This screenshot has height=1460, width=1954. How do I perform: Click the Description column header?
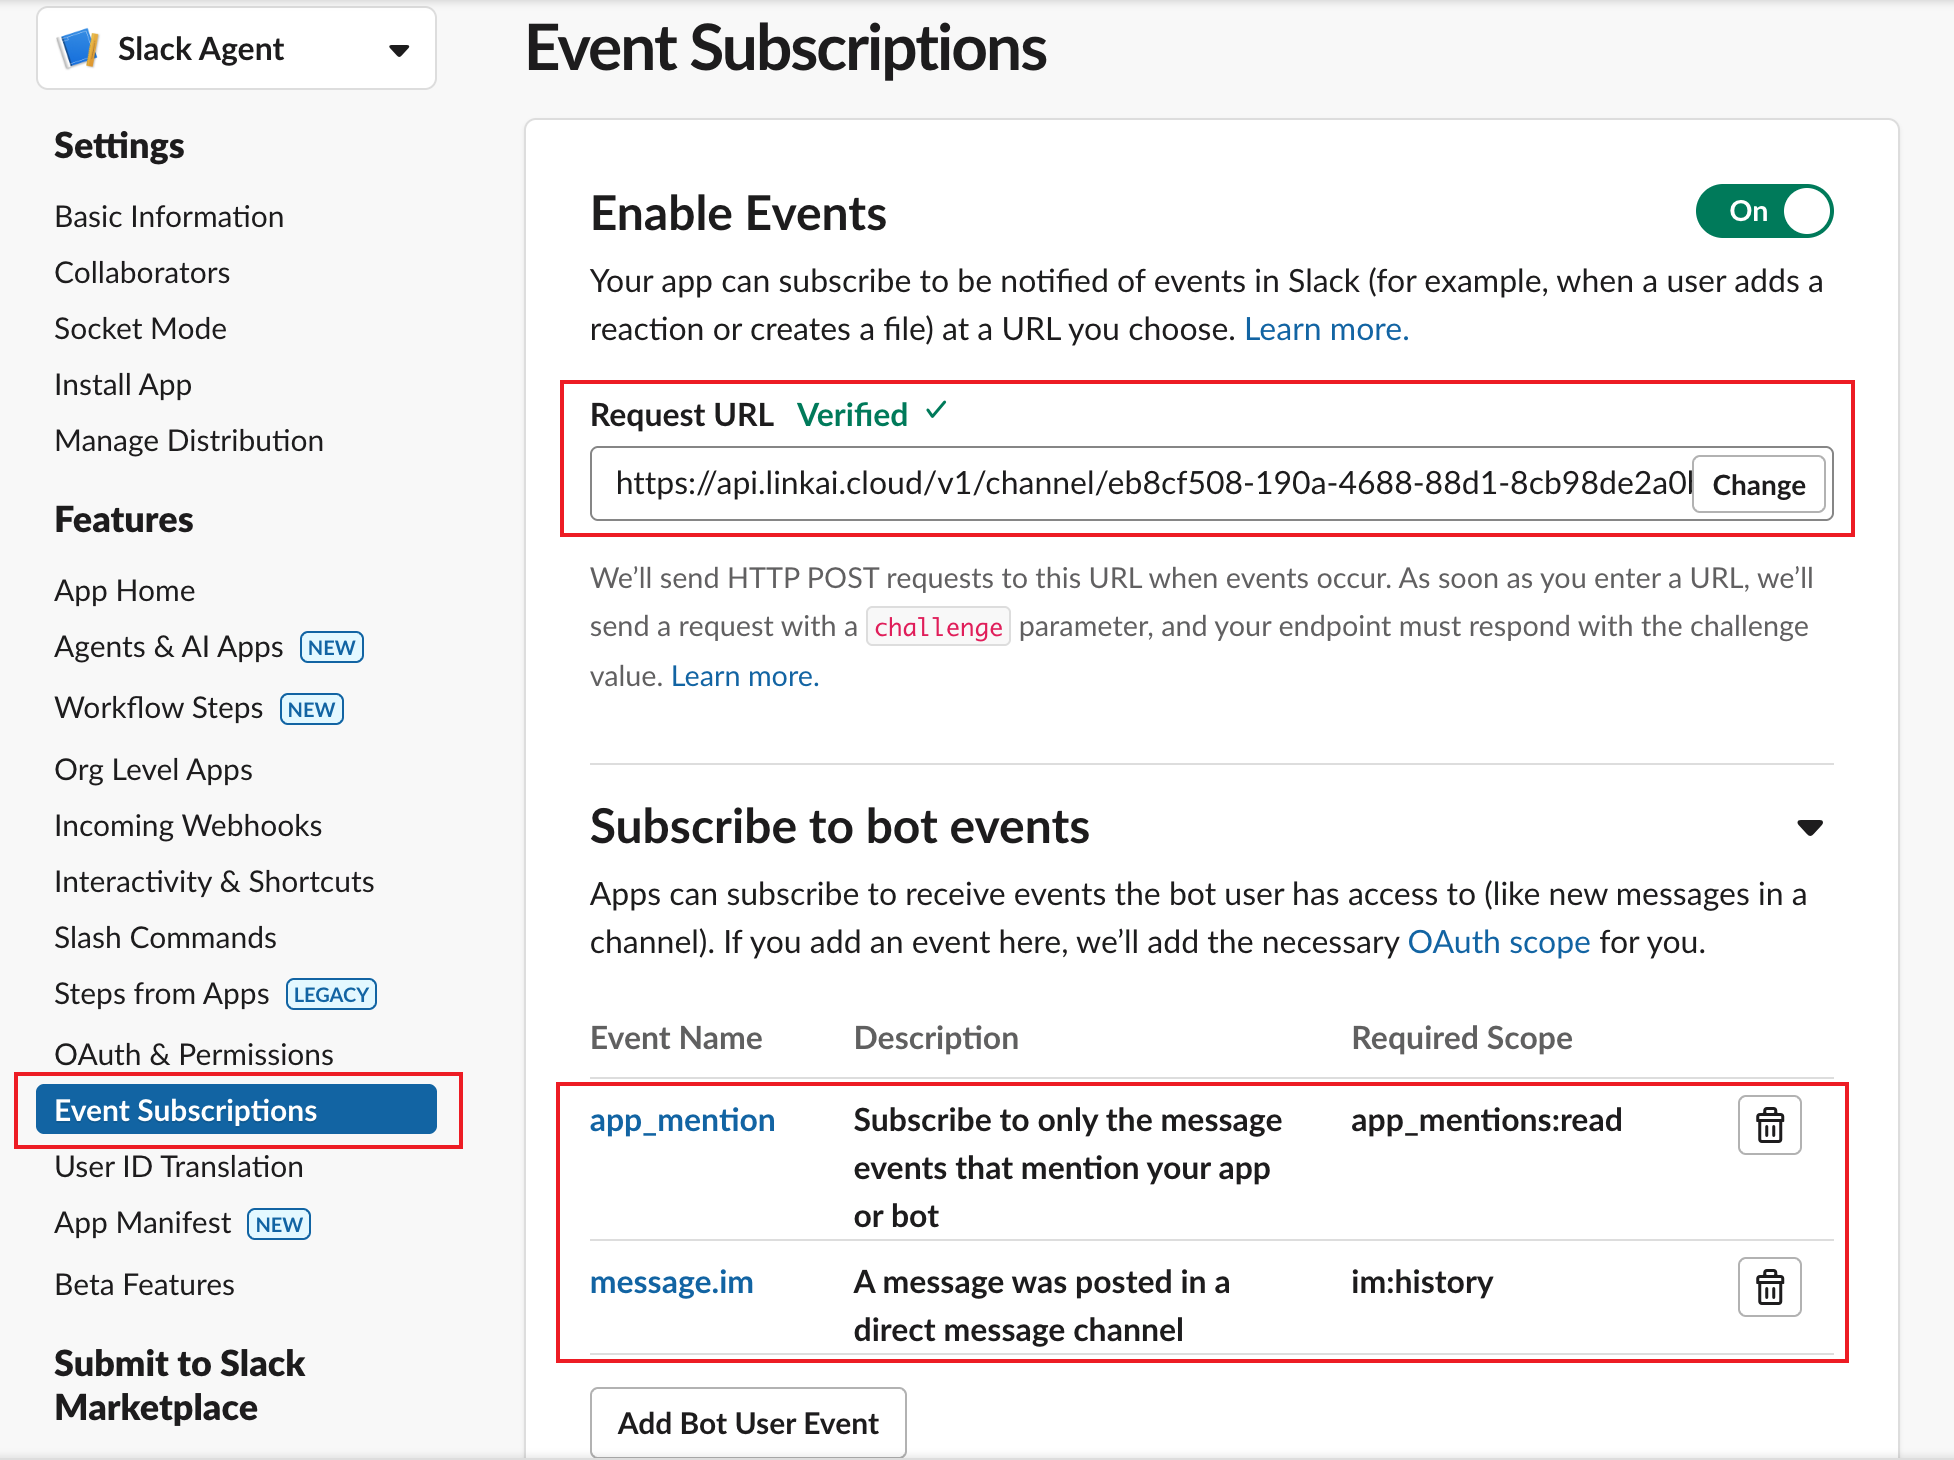click(936, 1038)
